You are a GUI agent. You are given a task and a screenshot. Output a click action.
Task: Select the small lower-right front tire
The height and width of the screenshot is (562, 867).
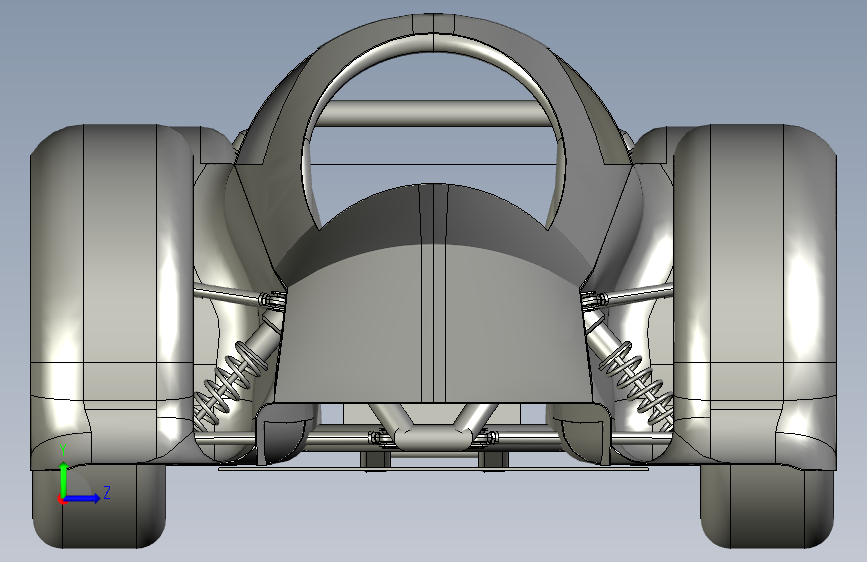(767, 506)
